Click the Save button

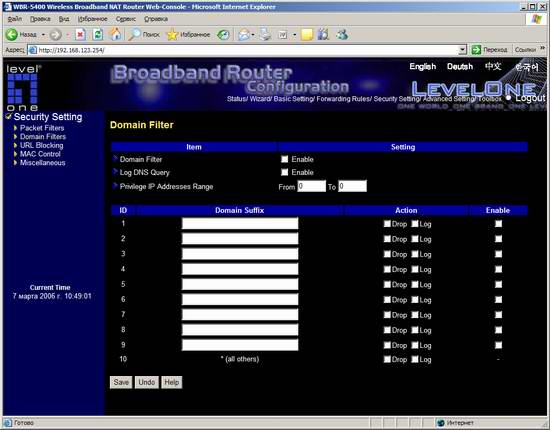(x=121, y=382)
